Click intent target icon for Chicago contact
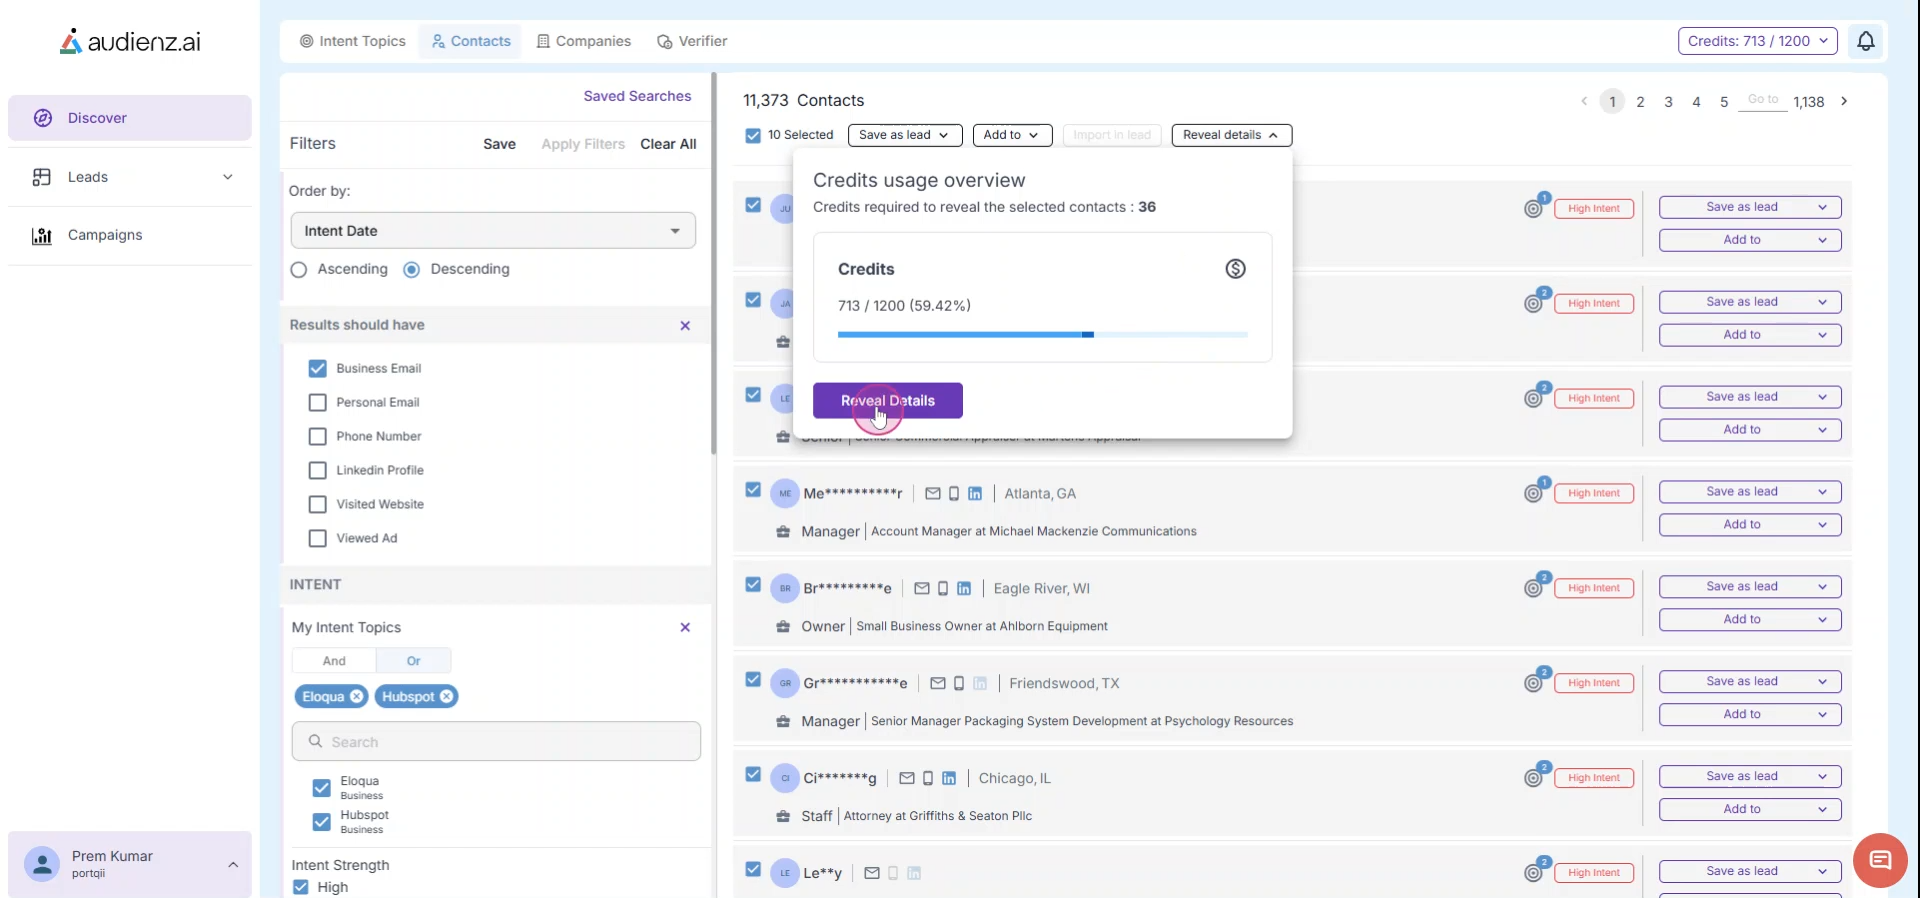 coord(1534,778)
